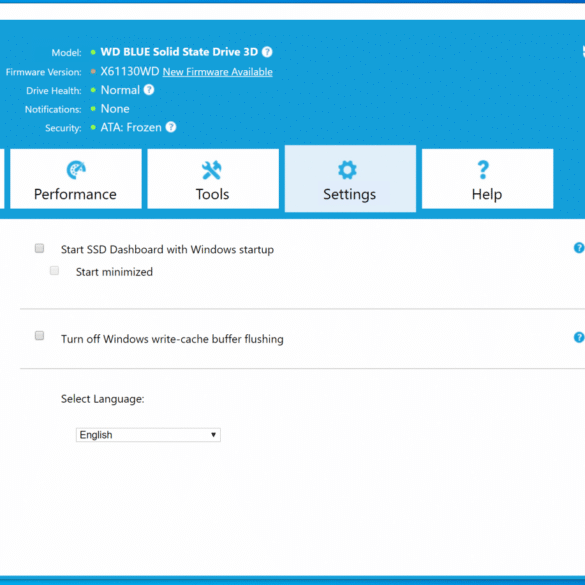The width and height of the screenshot is (585, 585).
Task: Click the ATA: Frozen security status
Action: point(131,128)
